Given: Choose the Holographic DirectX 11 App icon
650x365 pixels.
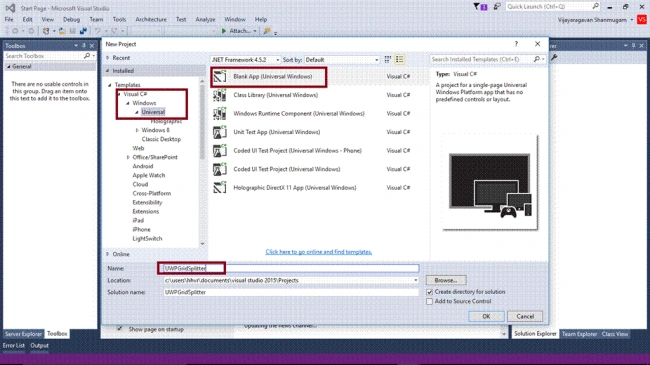Looking at the screenshot, I should coord(220,188).
